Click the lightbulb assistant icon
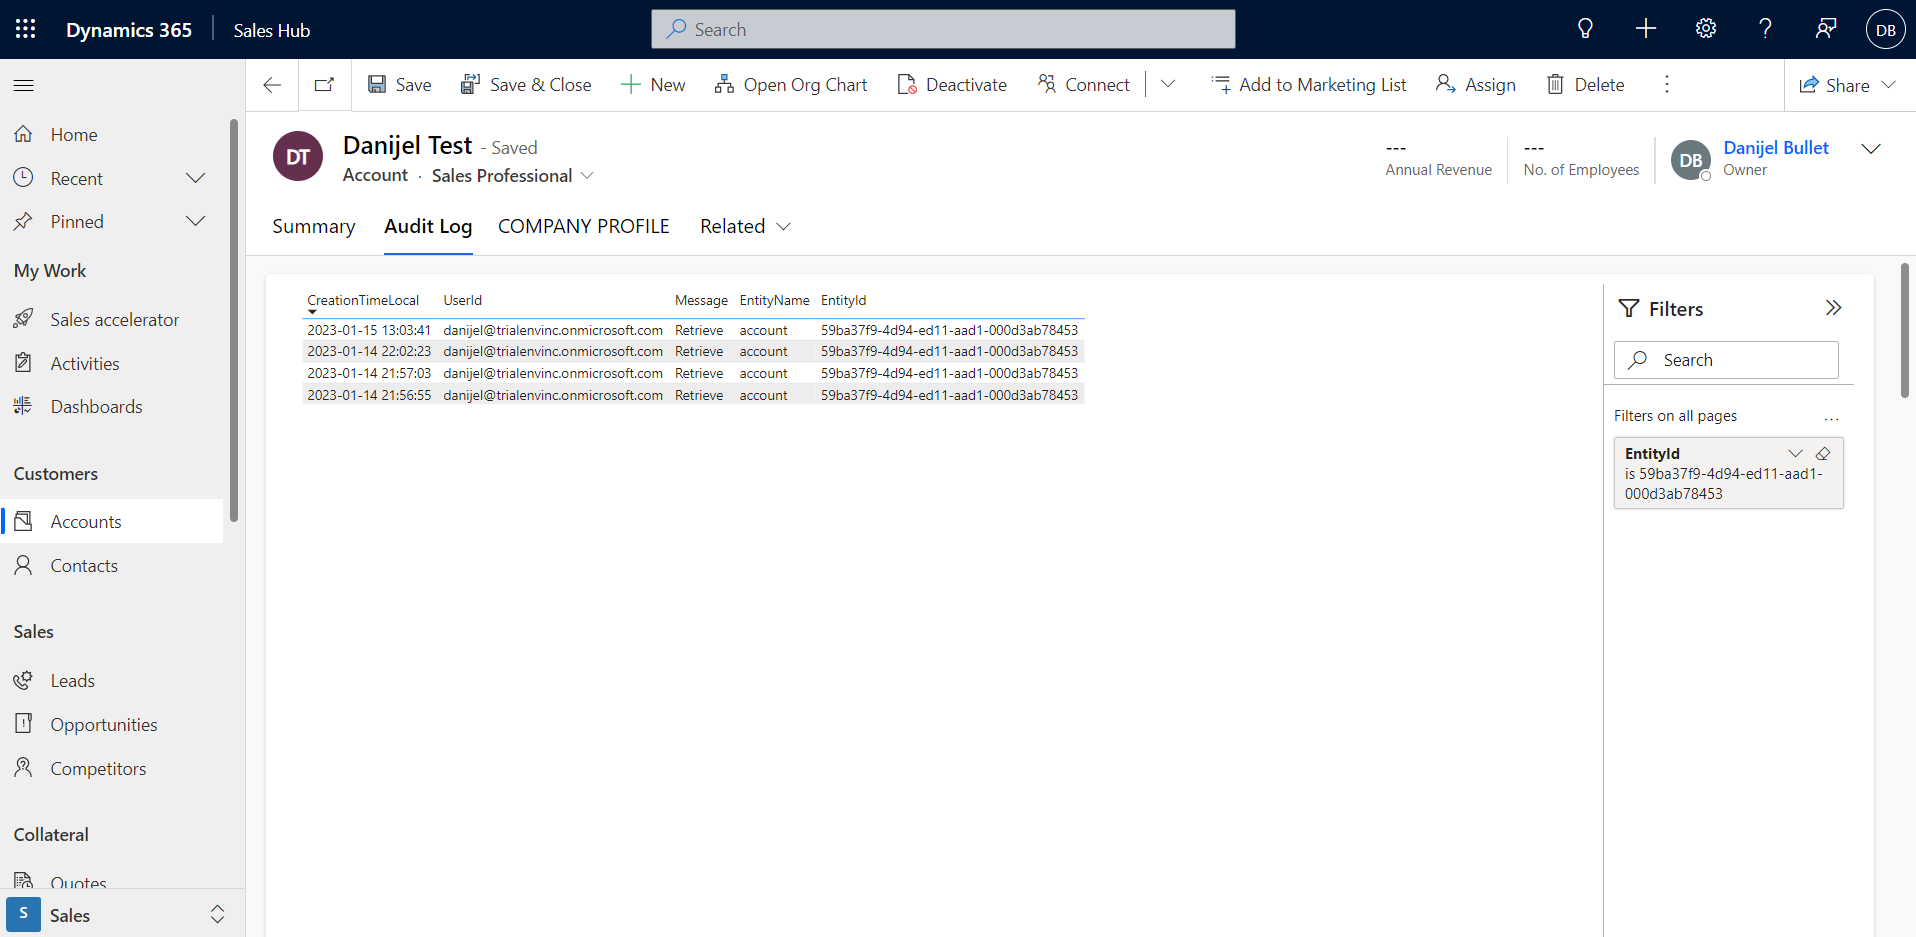Image resolution: width=1916 pixels, height=937 pixels. pyautogui.click(x=1585, y=29)
